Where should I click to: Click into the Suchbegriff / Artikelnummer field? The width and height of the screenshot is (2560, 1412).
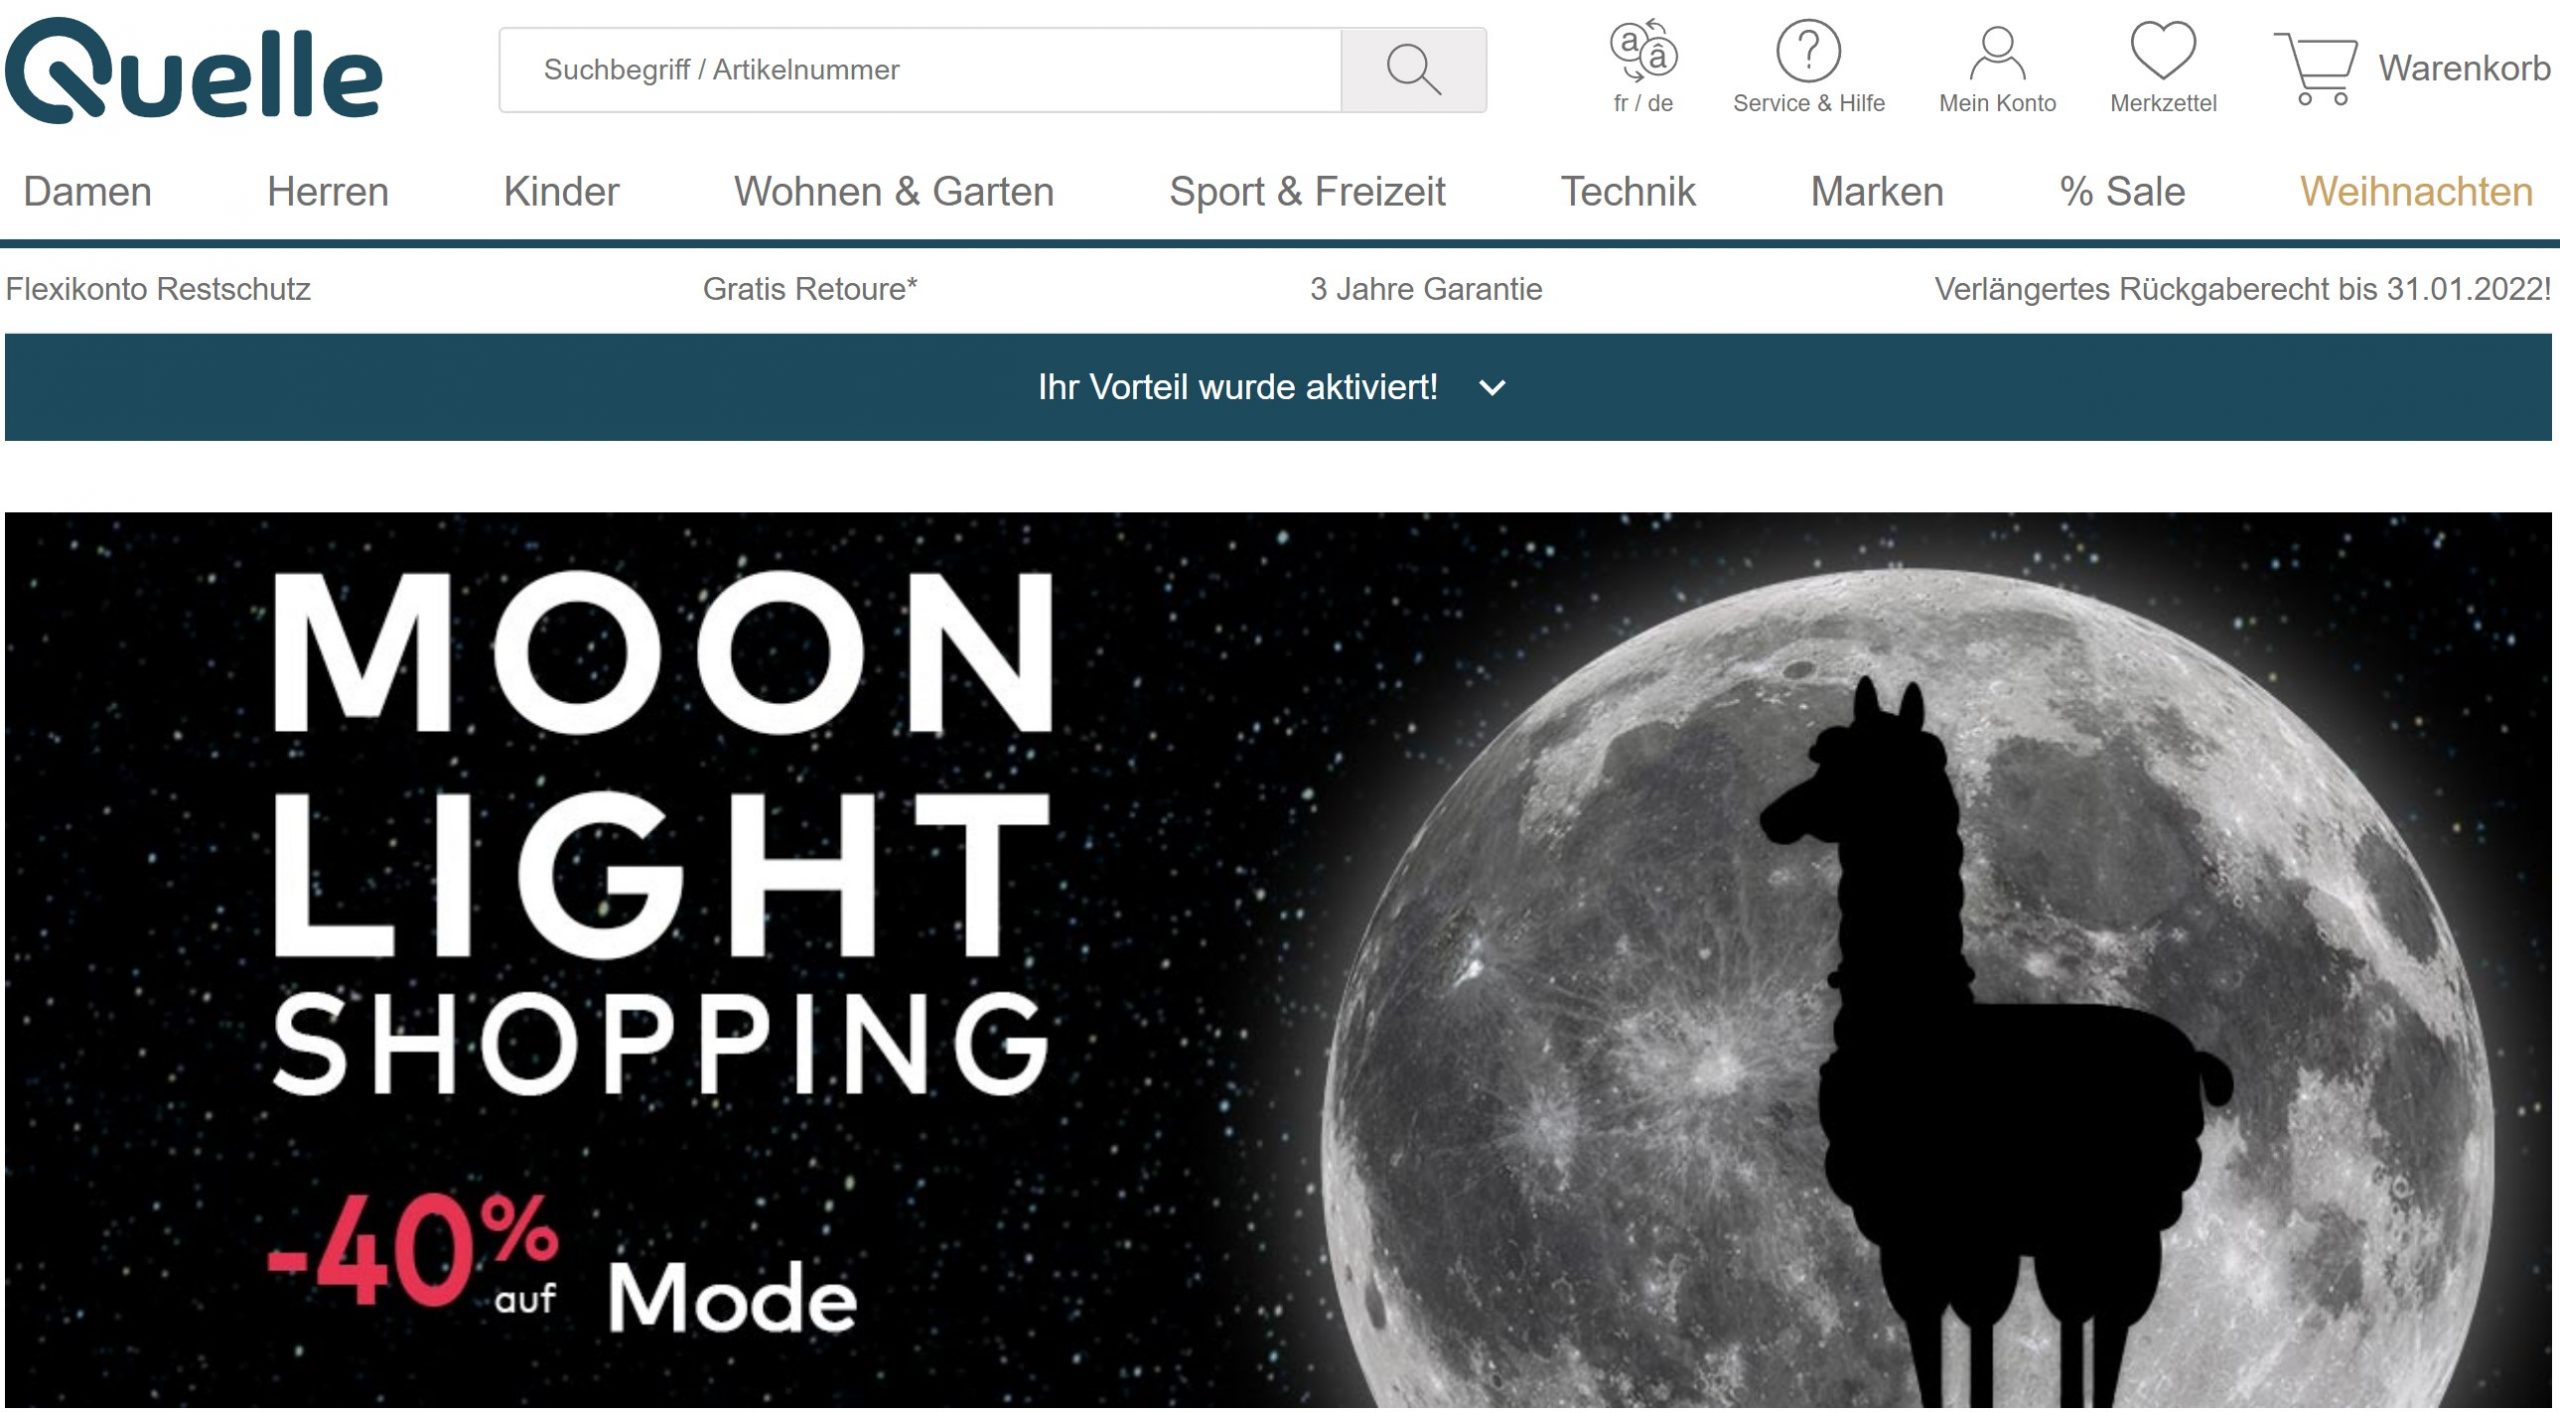[920, 70]
